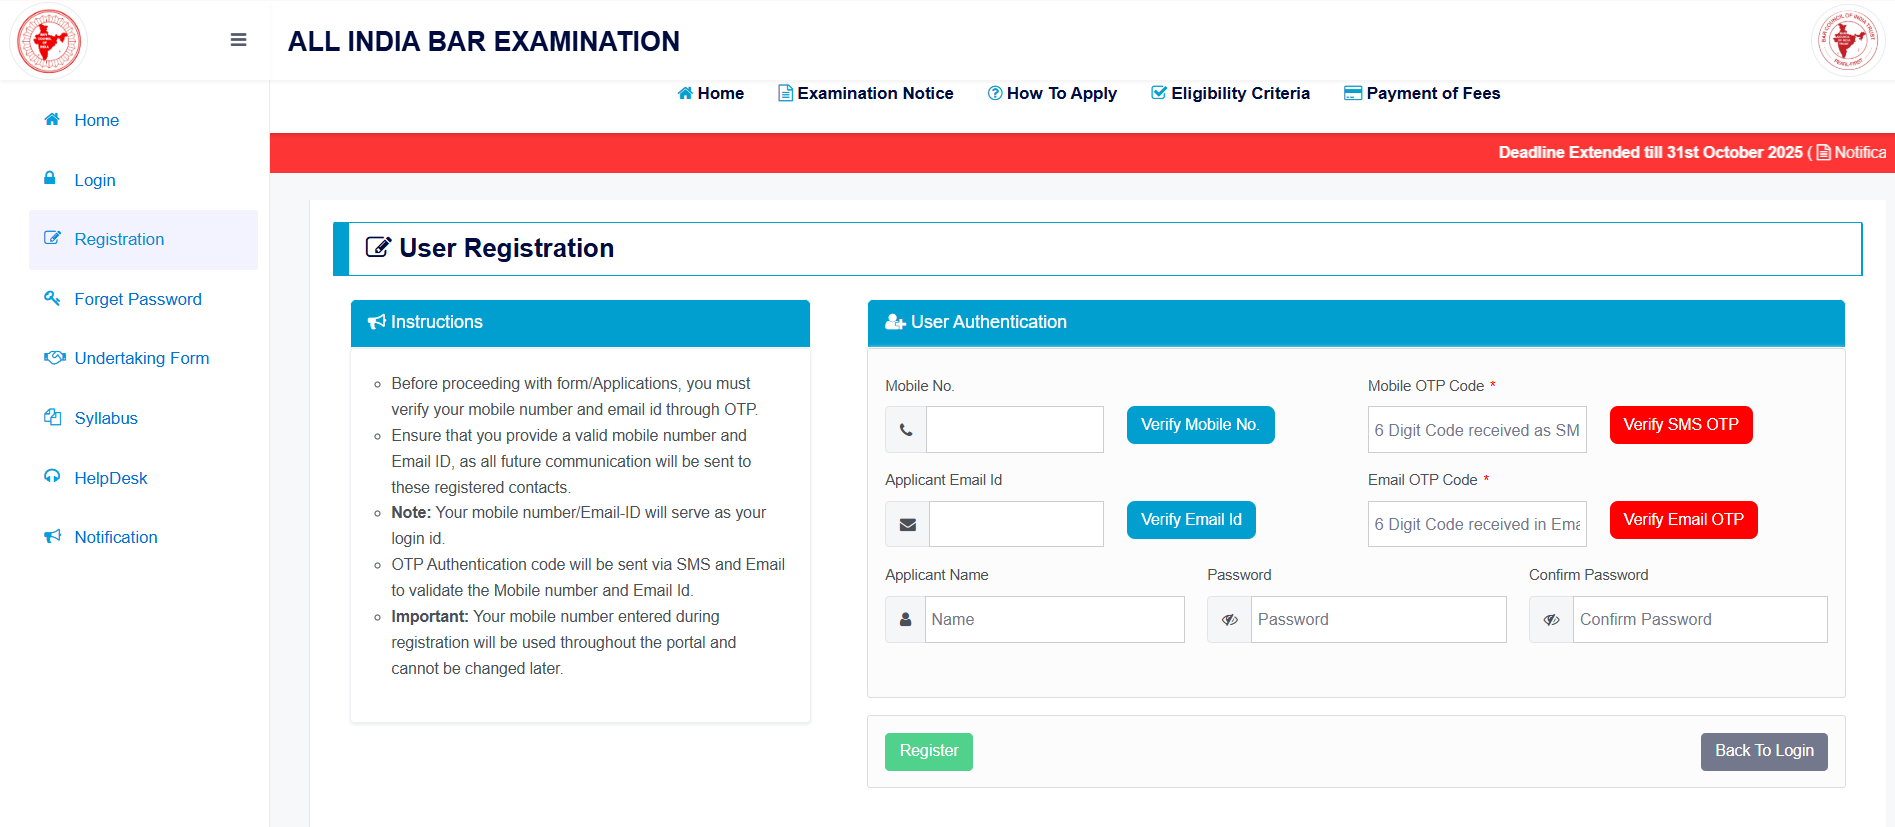The image size is (1895, 827).
Task: Click the person icon in Applicant Name field
Action: (x=905, y=619)
